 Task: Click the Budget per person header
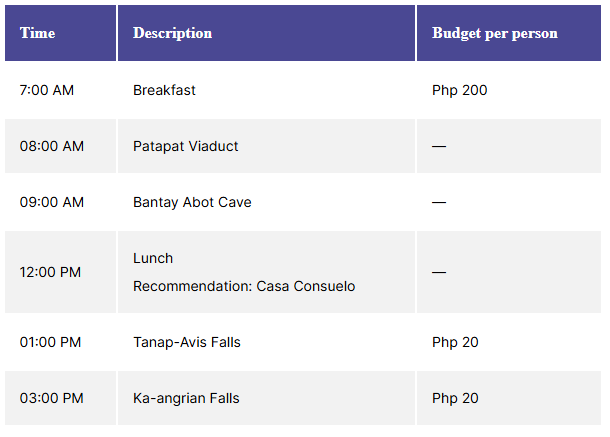pos(509,33)
